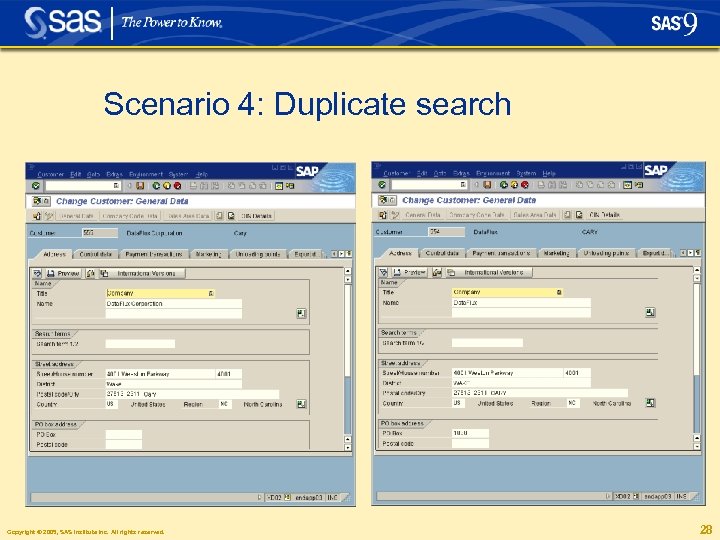Click Company Code Data button in left window
The width and height of the screenshot is (720, 540).
(x=130, y=216)
